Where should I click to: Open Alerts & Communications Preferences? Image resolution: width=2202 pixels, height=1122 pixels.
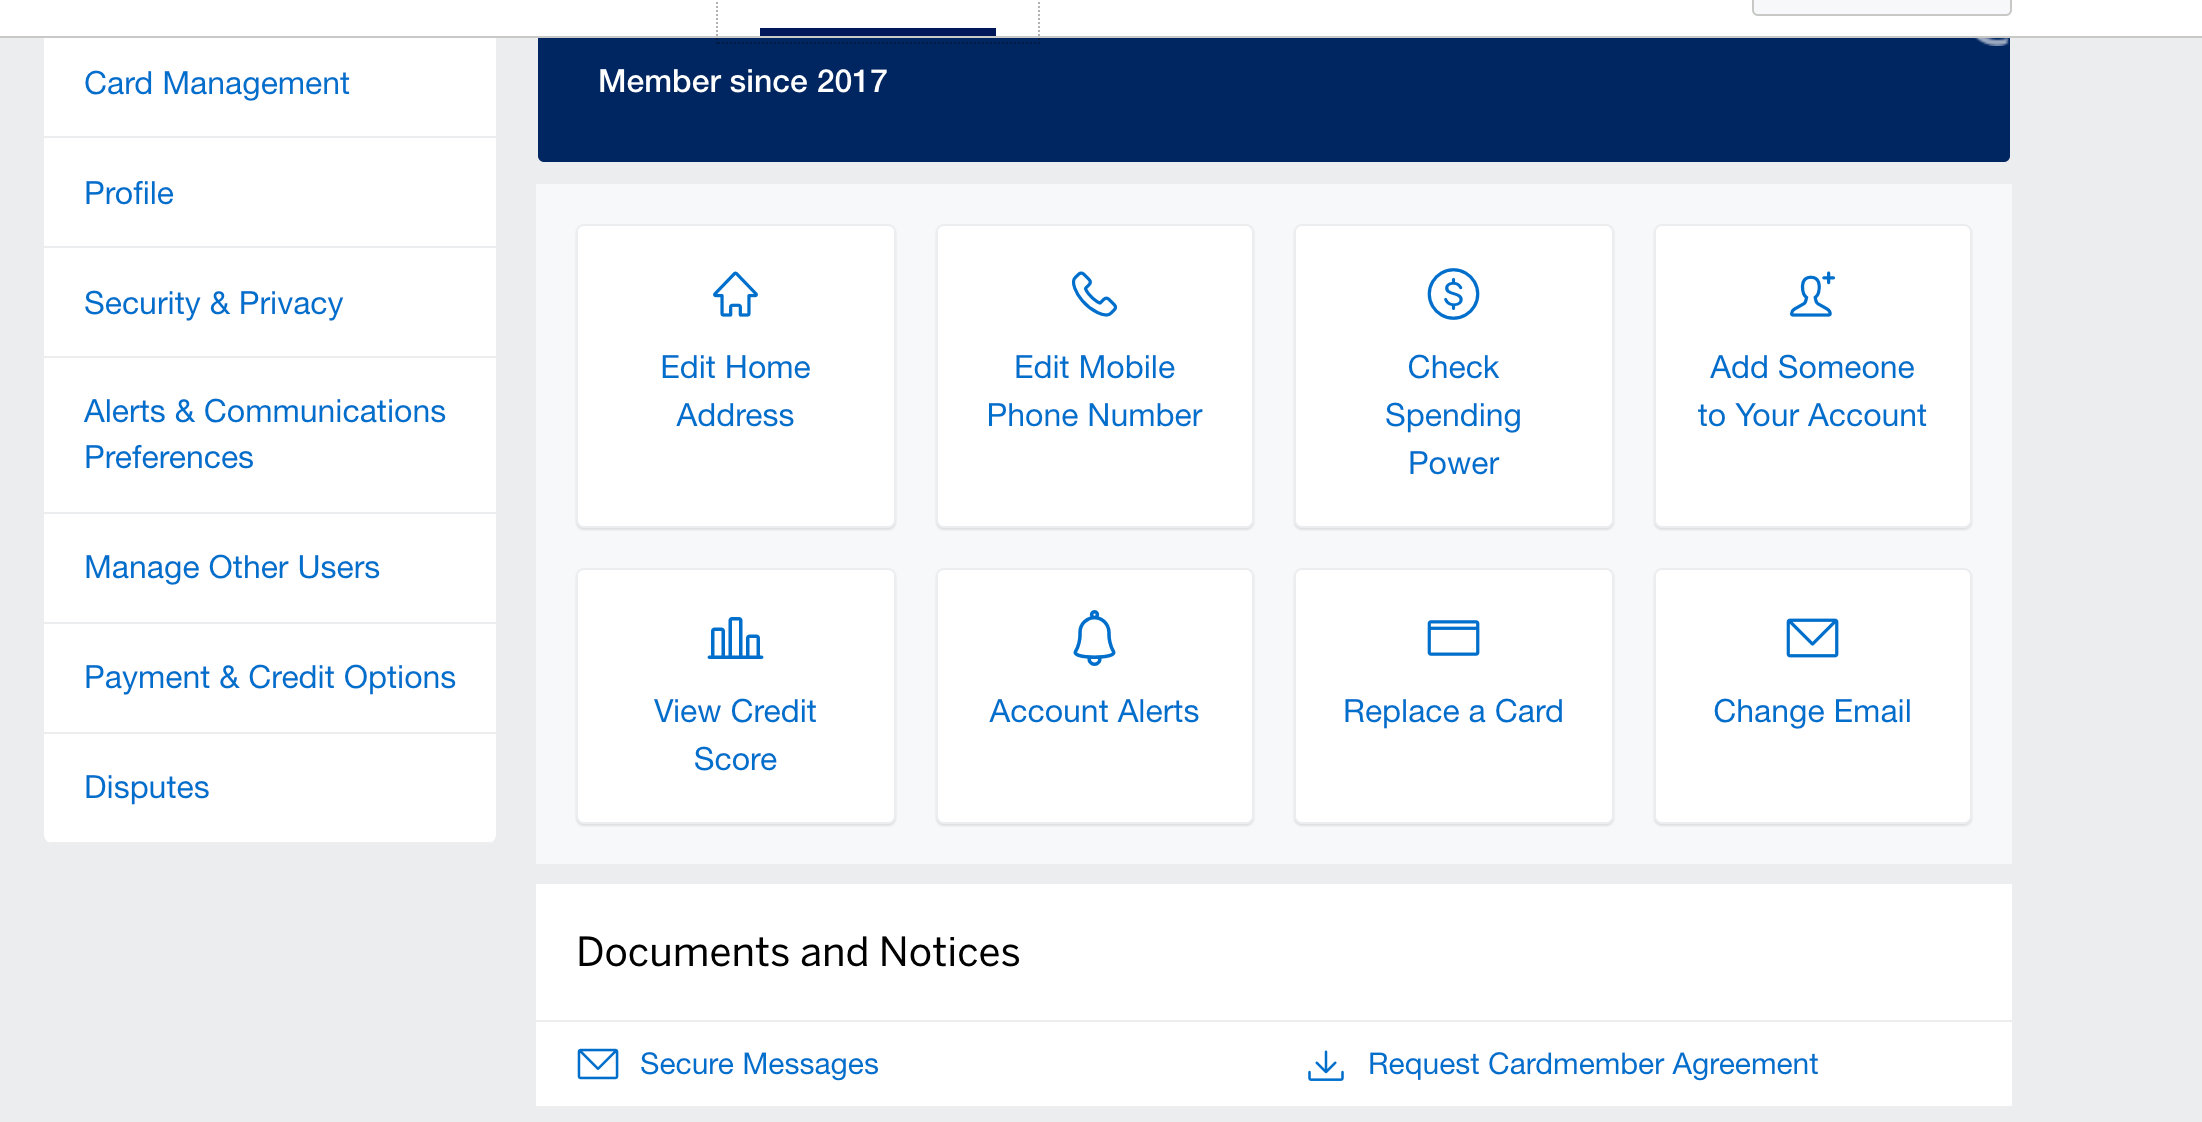[x=265, y=434]
